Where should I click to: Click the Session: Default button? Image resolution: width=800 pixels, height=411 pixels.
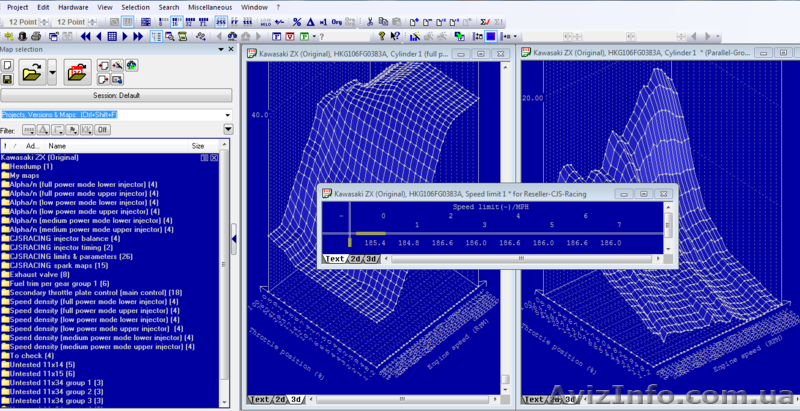[x=116, y=96]
